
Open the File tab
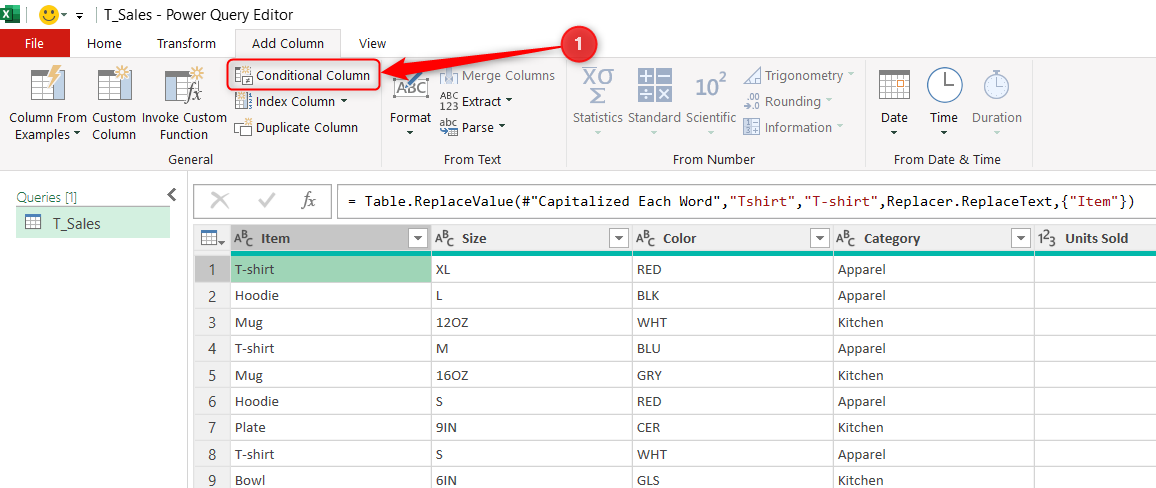tap(35, 43)
